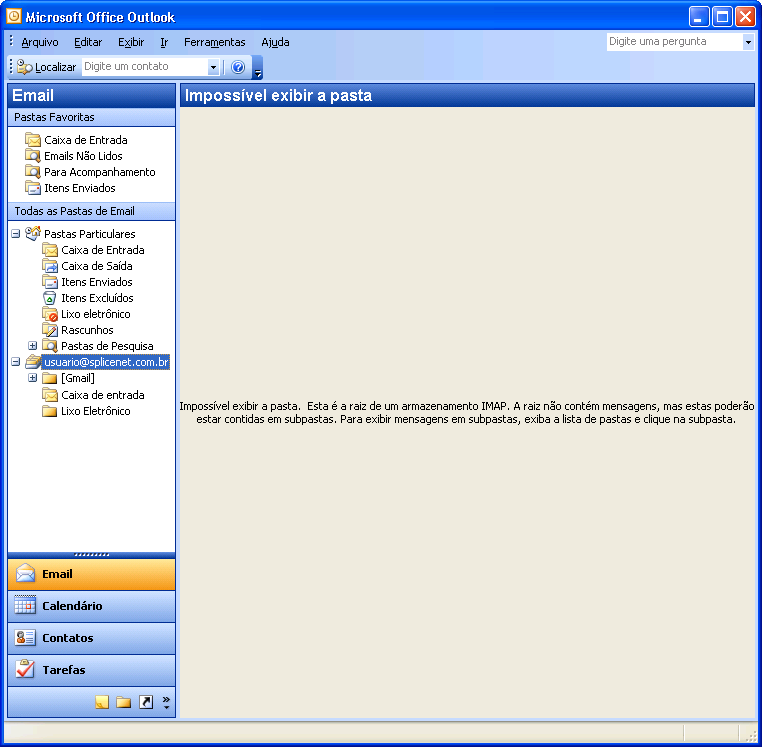Image resolution: width=762 pixels, height=747 pixels.
Task: Click favorite Itens Enviados folder icon
Action: point(33,188)
